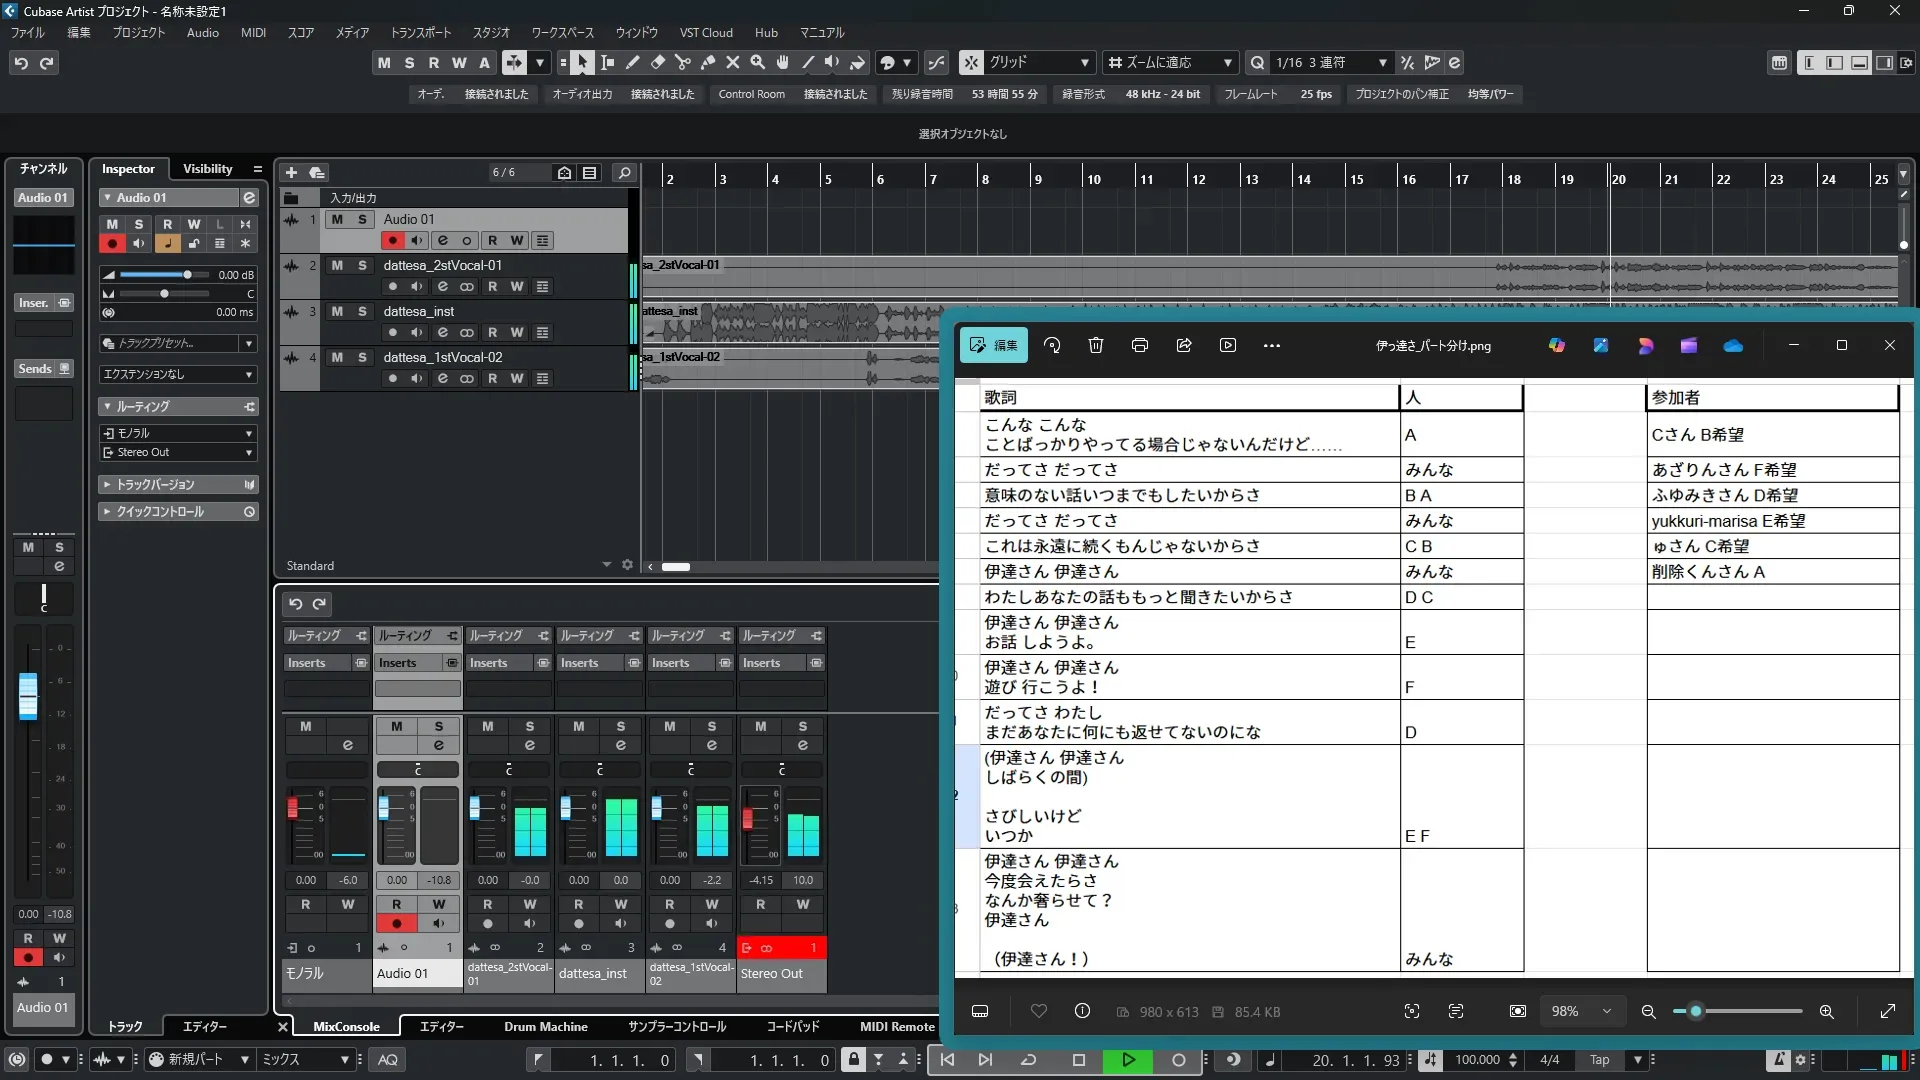Click the Add Track plus icon
Viewport: 1920px width, 1080px height.
coord(291,173)
